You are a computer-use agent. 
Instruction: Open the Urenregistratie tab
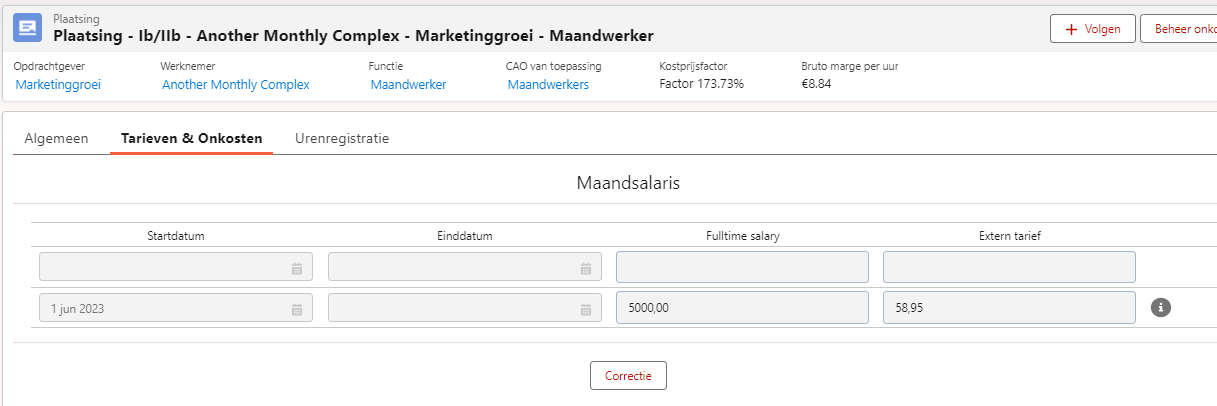pos(342,138)
